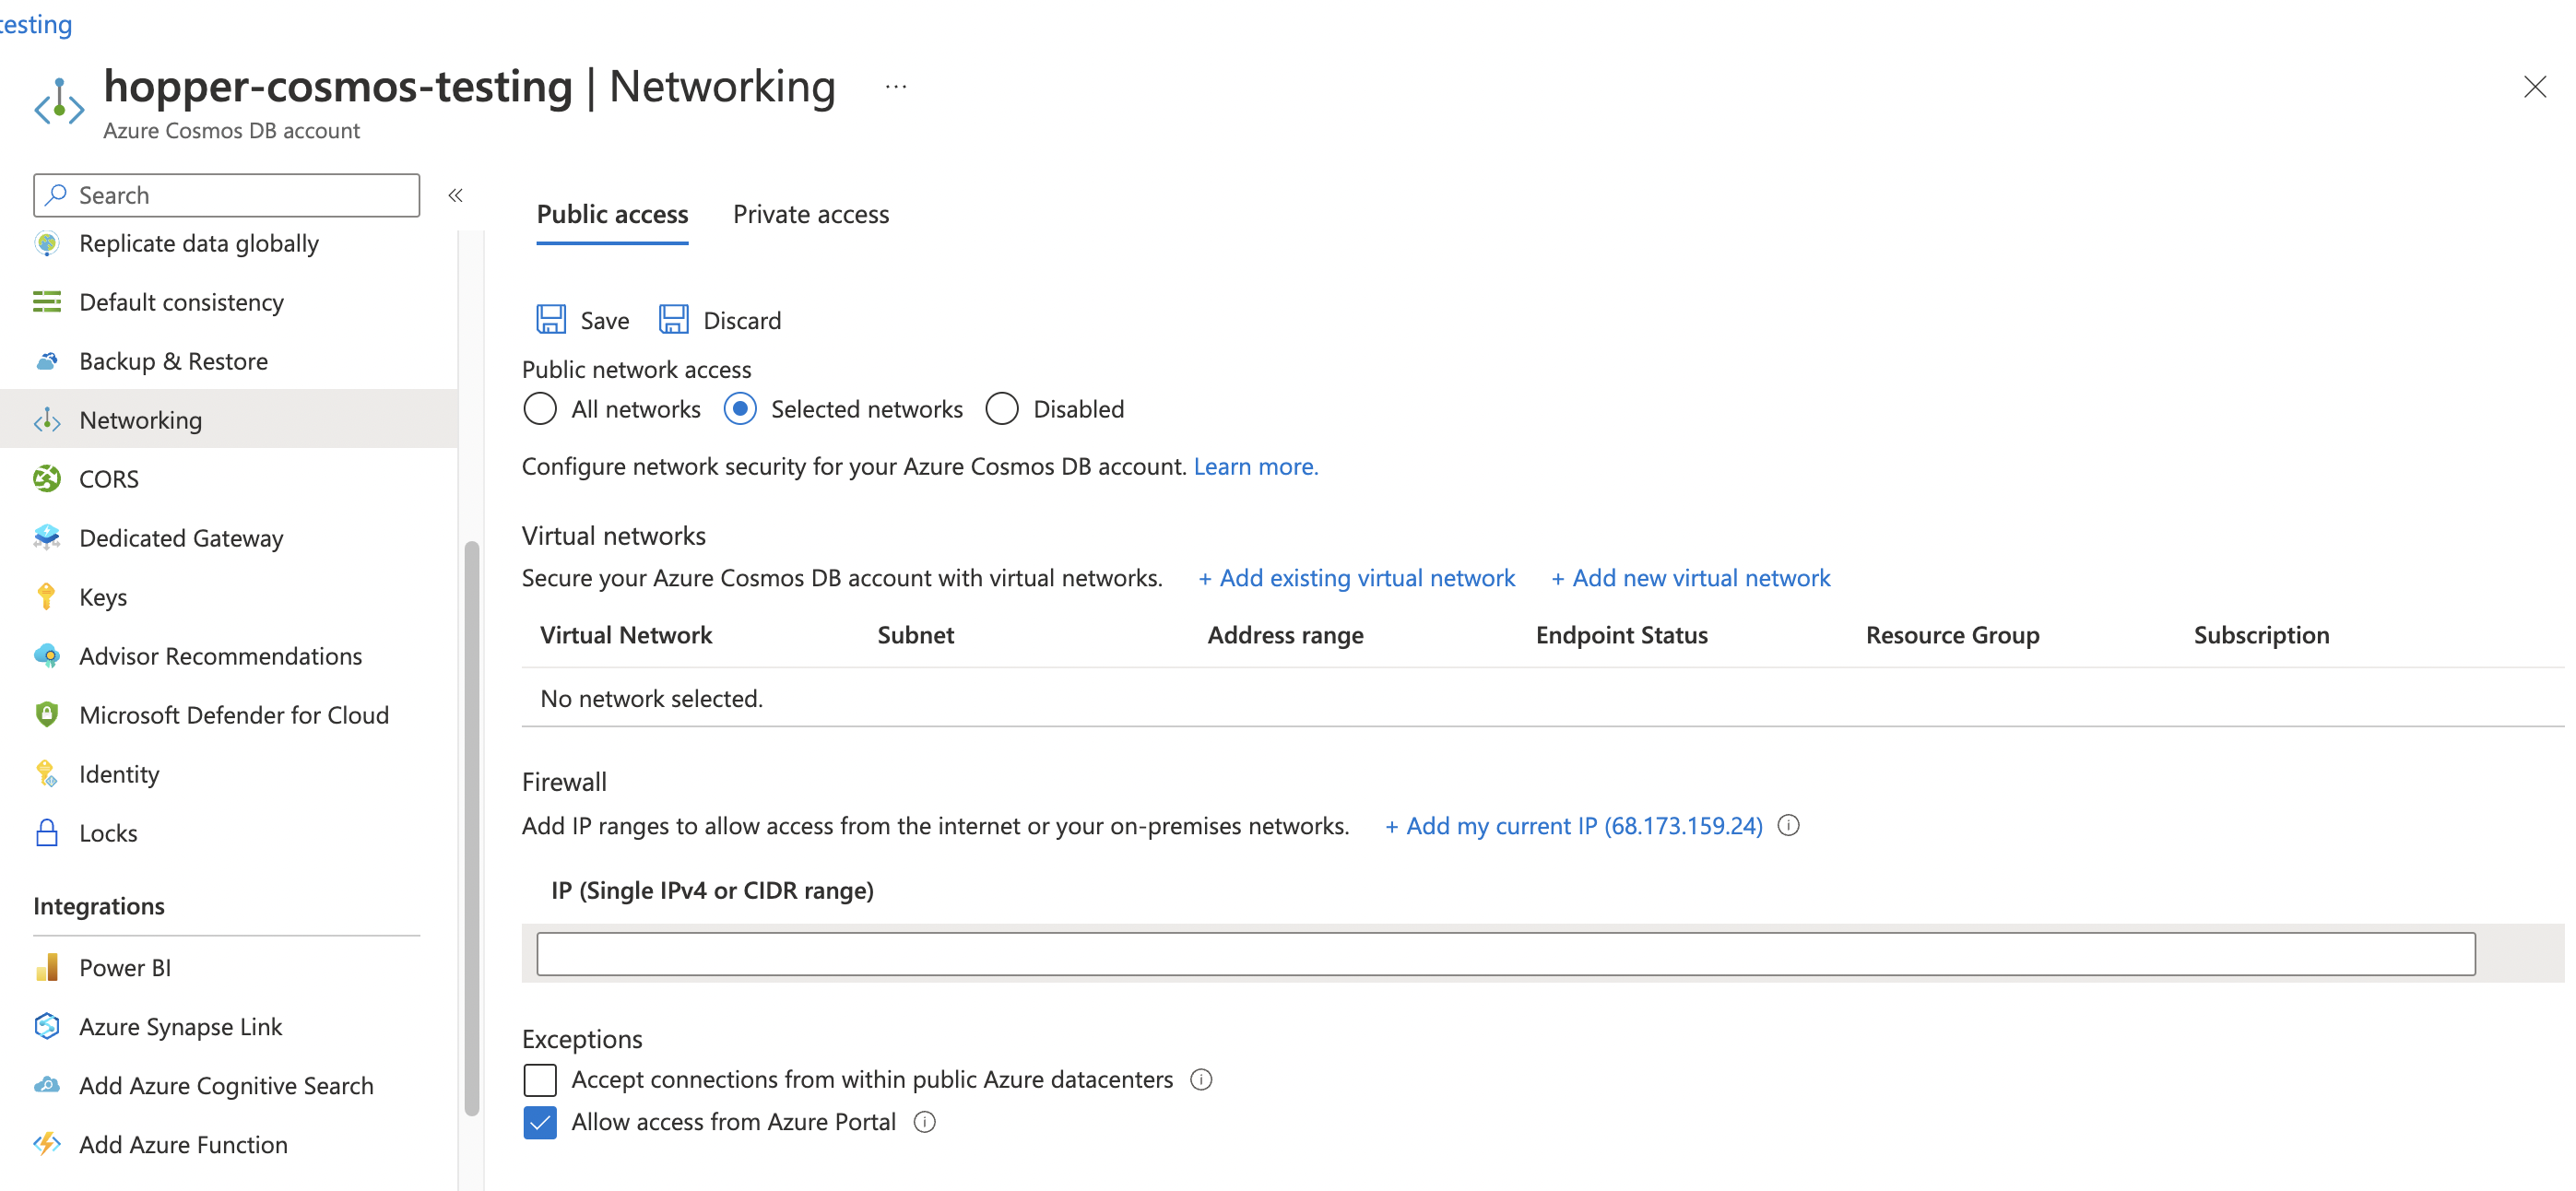
Task: Click the IP address input field
Action: [1507, 953]
